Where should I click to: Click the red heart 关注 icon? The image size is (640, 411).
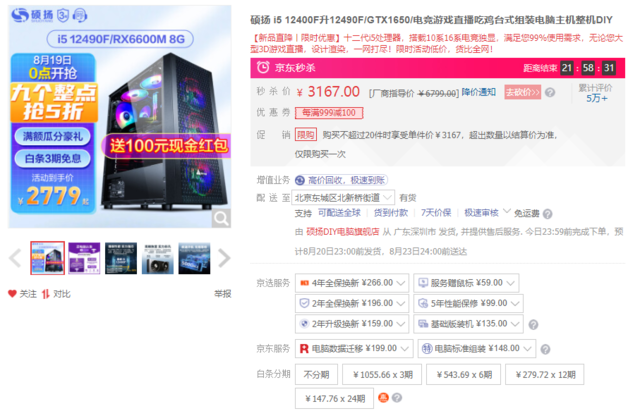pyautogui.click(x=12, y=293)
